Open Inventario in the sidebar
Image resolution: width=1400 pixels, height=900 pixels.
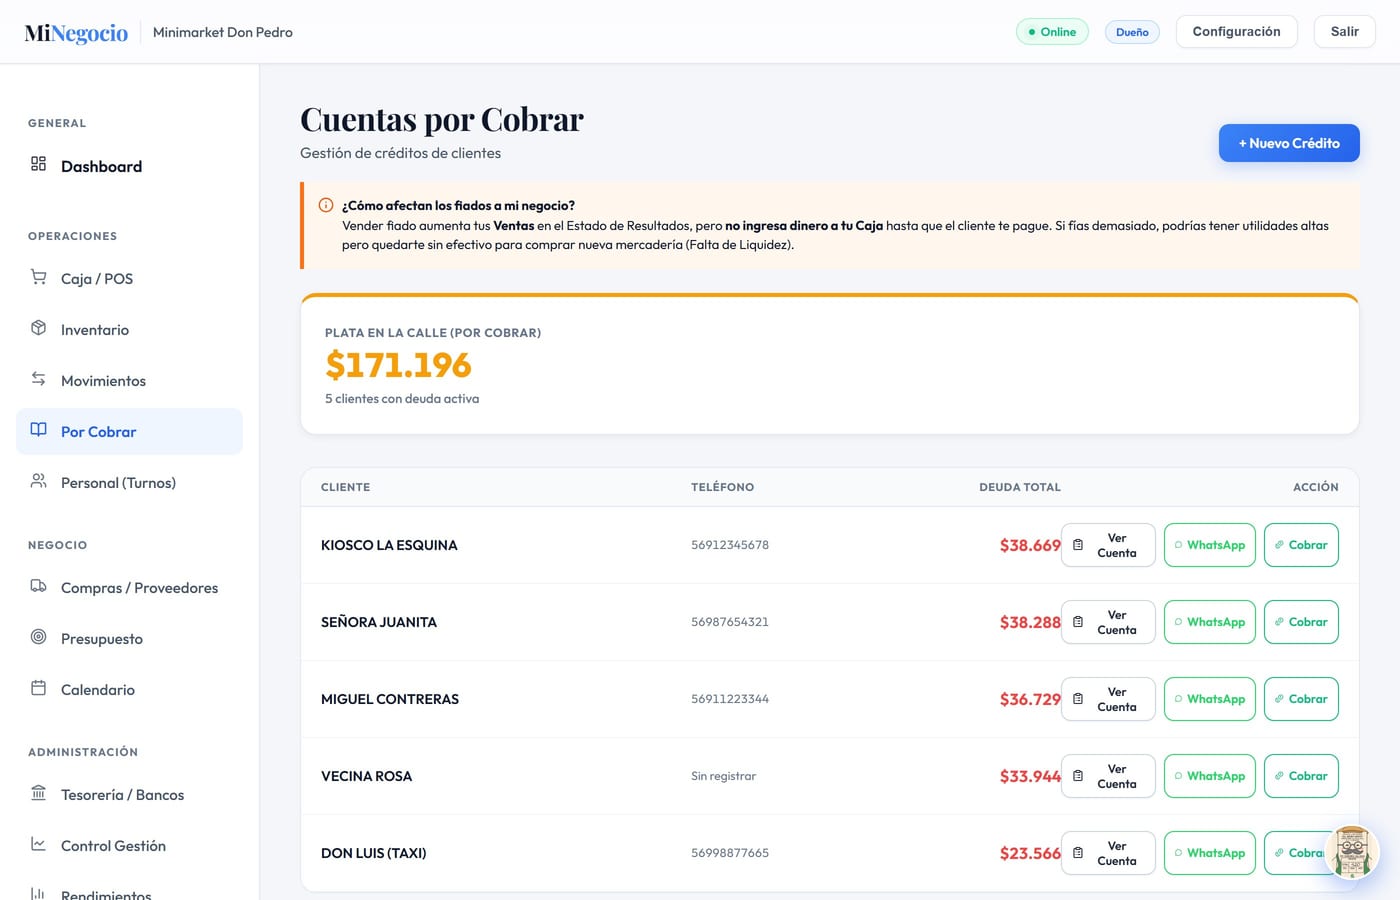[x=130, y=329]
